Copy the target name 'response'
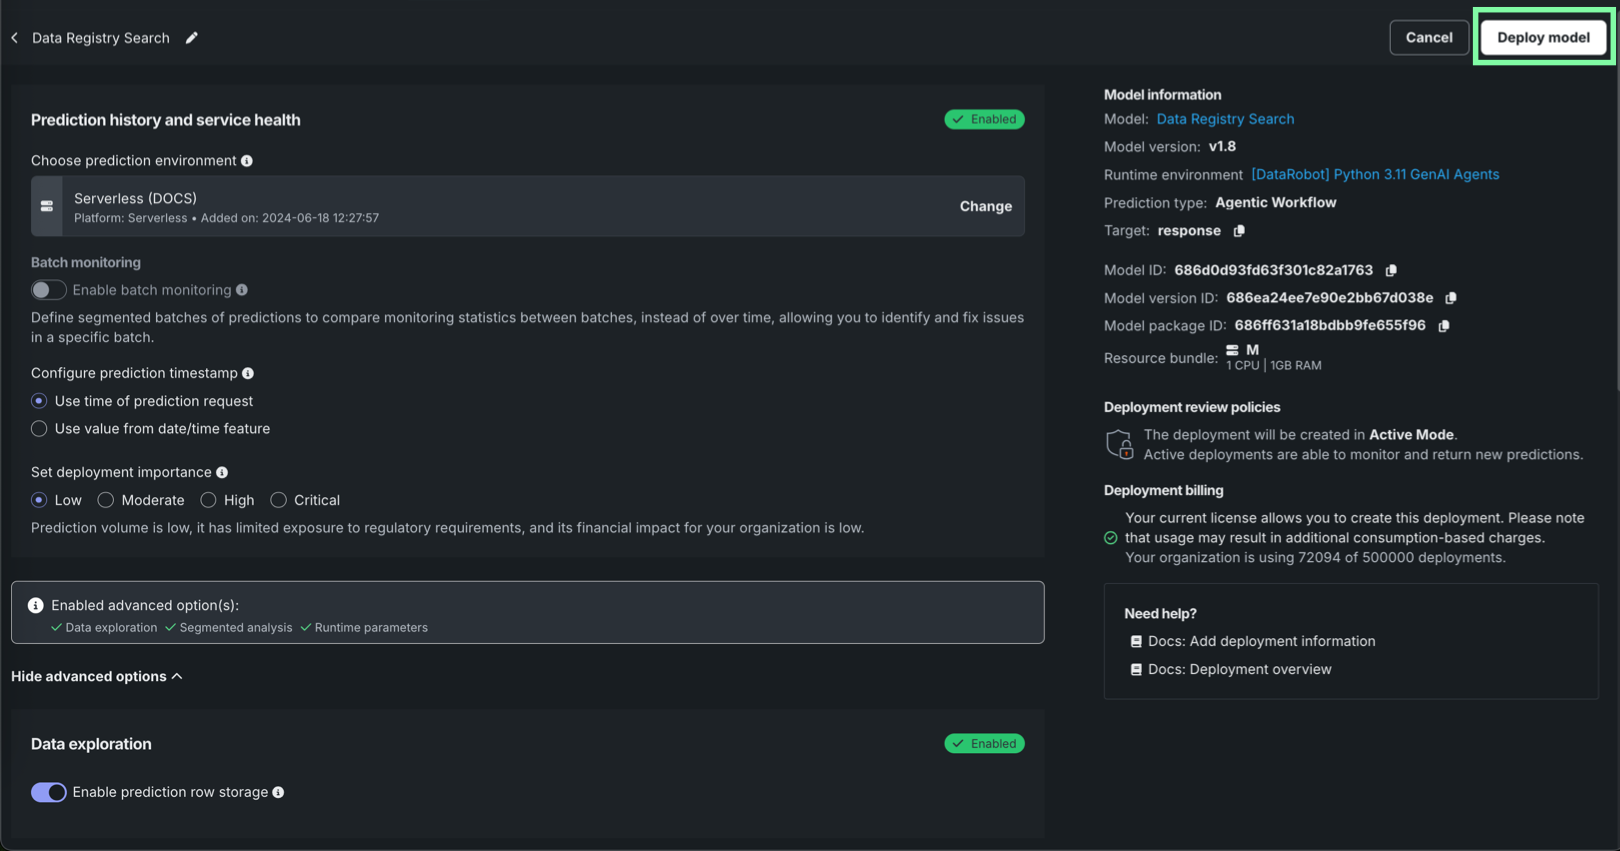Image resolution: width=1620 pixels, height=851 pixels. (1239, 230)
